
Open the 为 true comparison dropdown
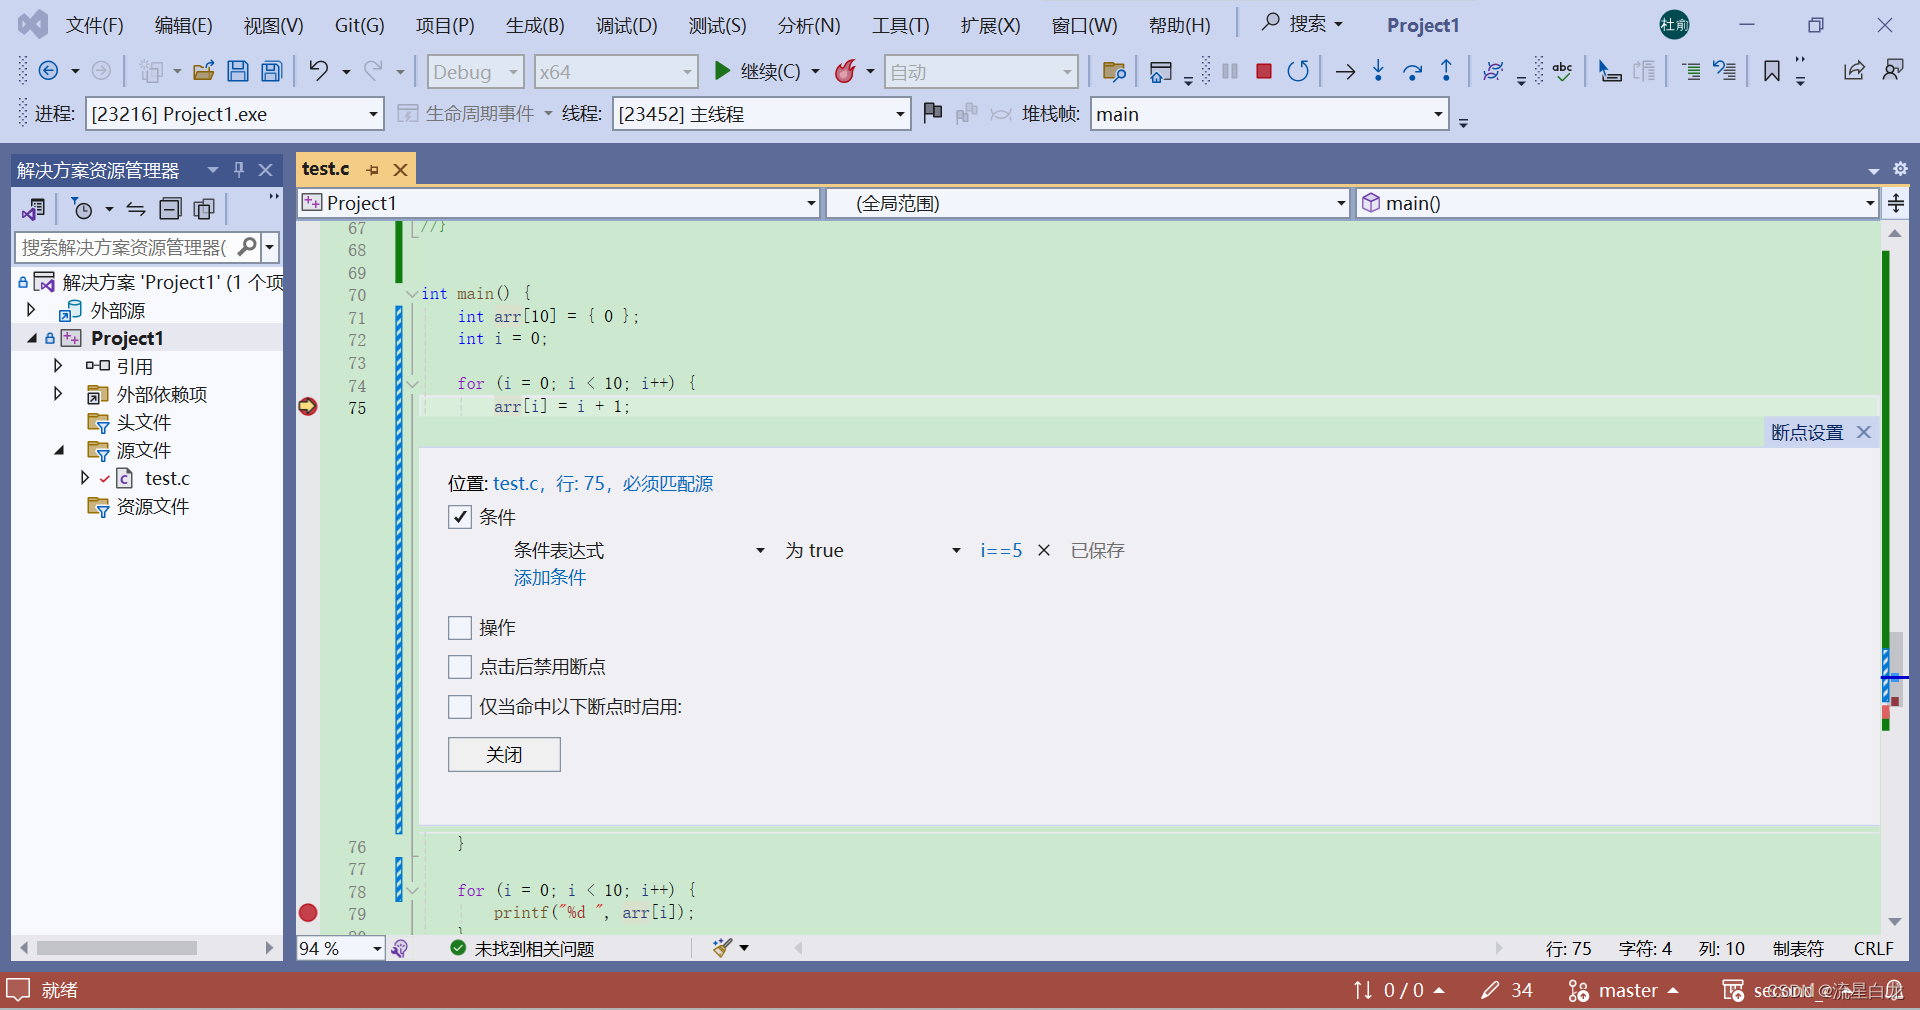click(956, 551)
